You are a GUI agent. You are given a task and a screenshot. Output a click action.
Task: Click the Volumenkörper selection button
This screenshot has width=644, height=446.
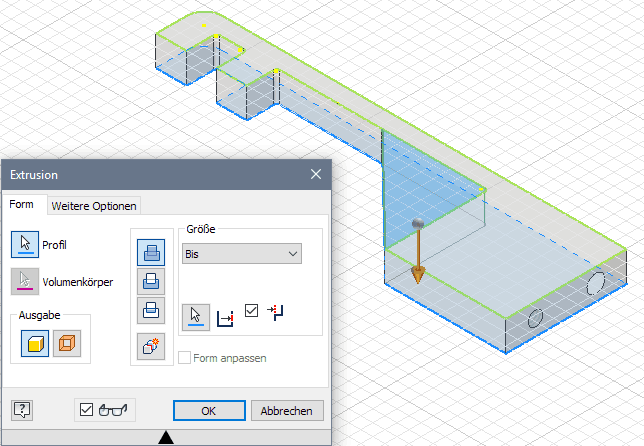[24, 281]
